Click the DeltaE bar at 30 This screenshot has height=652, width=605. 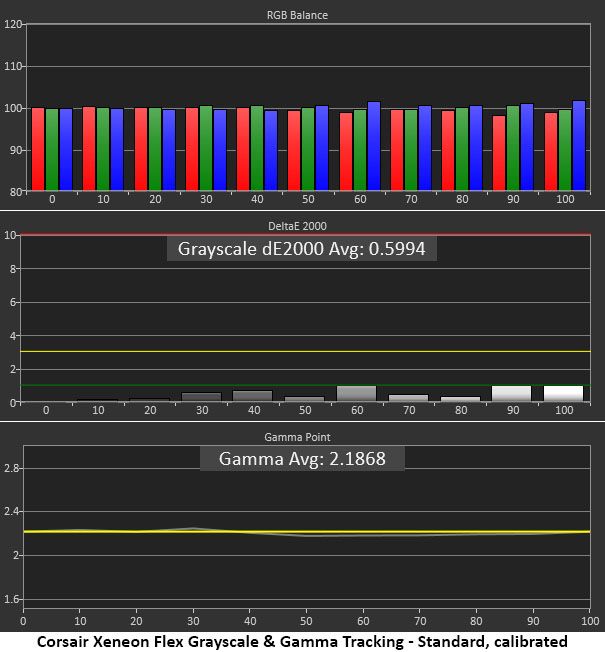pos(202,397)
